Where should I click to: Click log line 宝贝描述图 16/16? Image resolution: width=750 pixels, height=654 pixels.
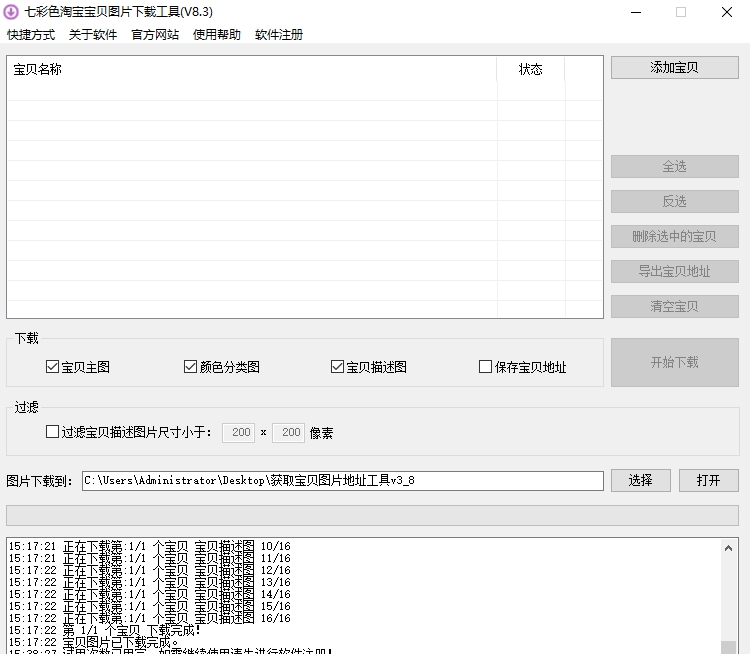point(150,618)
